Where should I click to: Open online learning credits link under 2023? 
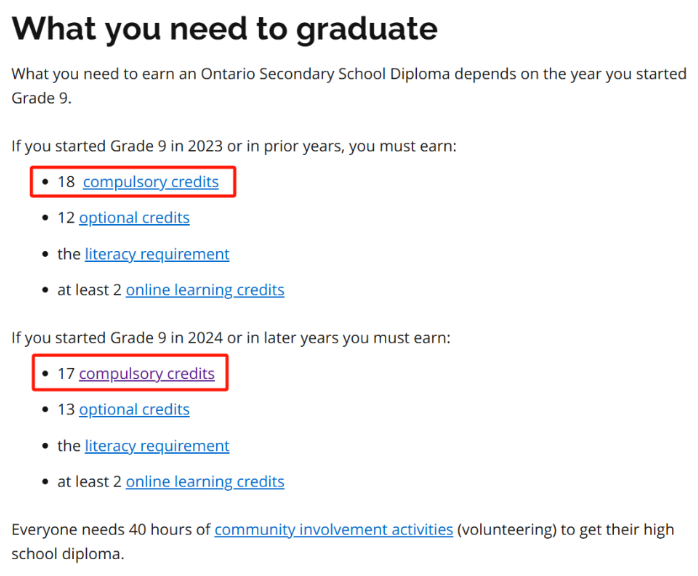tap(205, 290)
